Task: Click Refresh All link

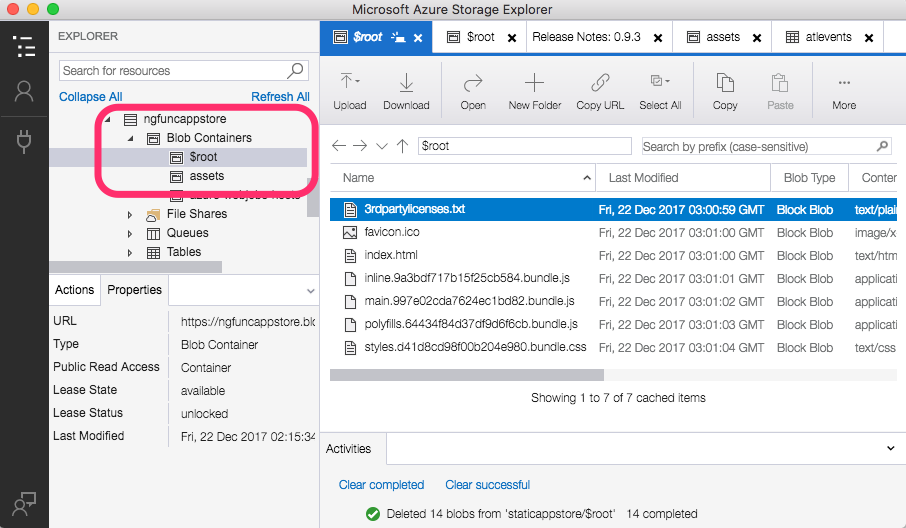Action: 280,96
